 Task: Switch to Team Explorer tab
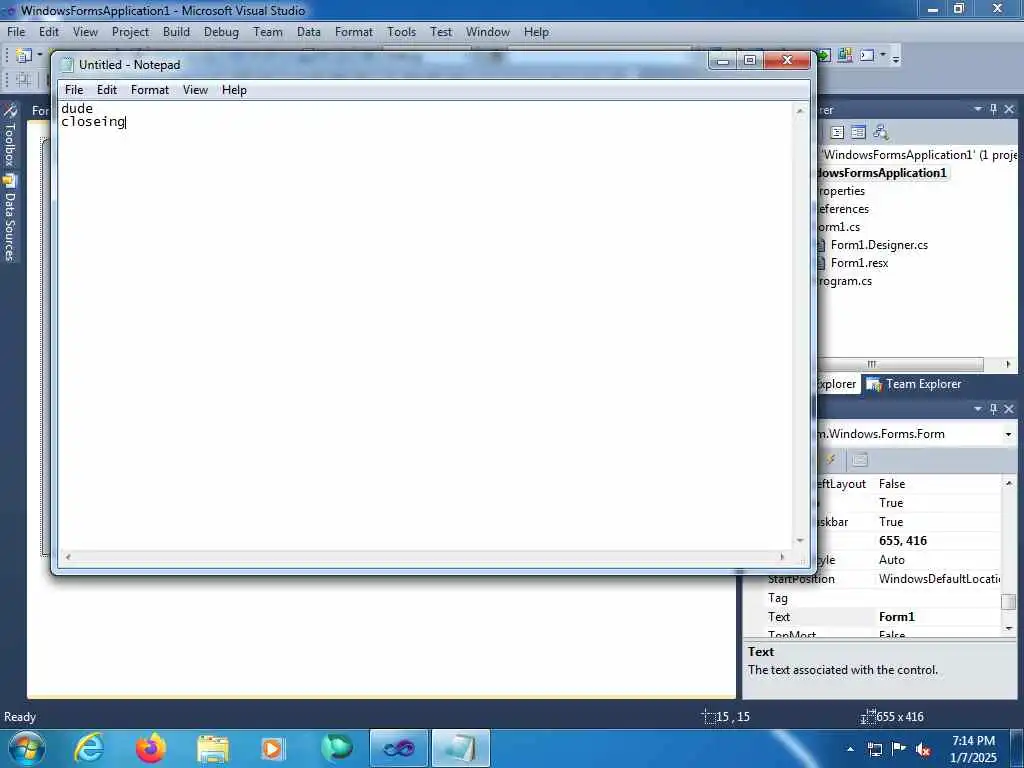[914, 384]
